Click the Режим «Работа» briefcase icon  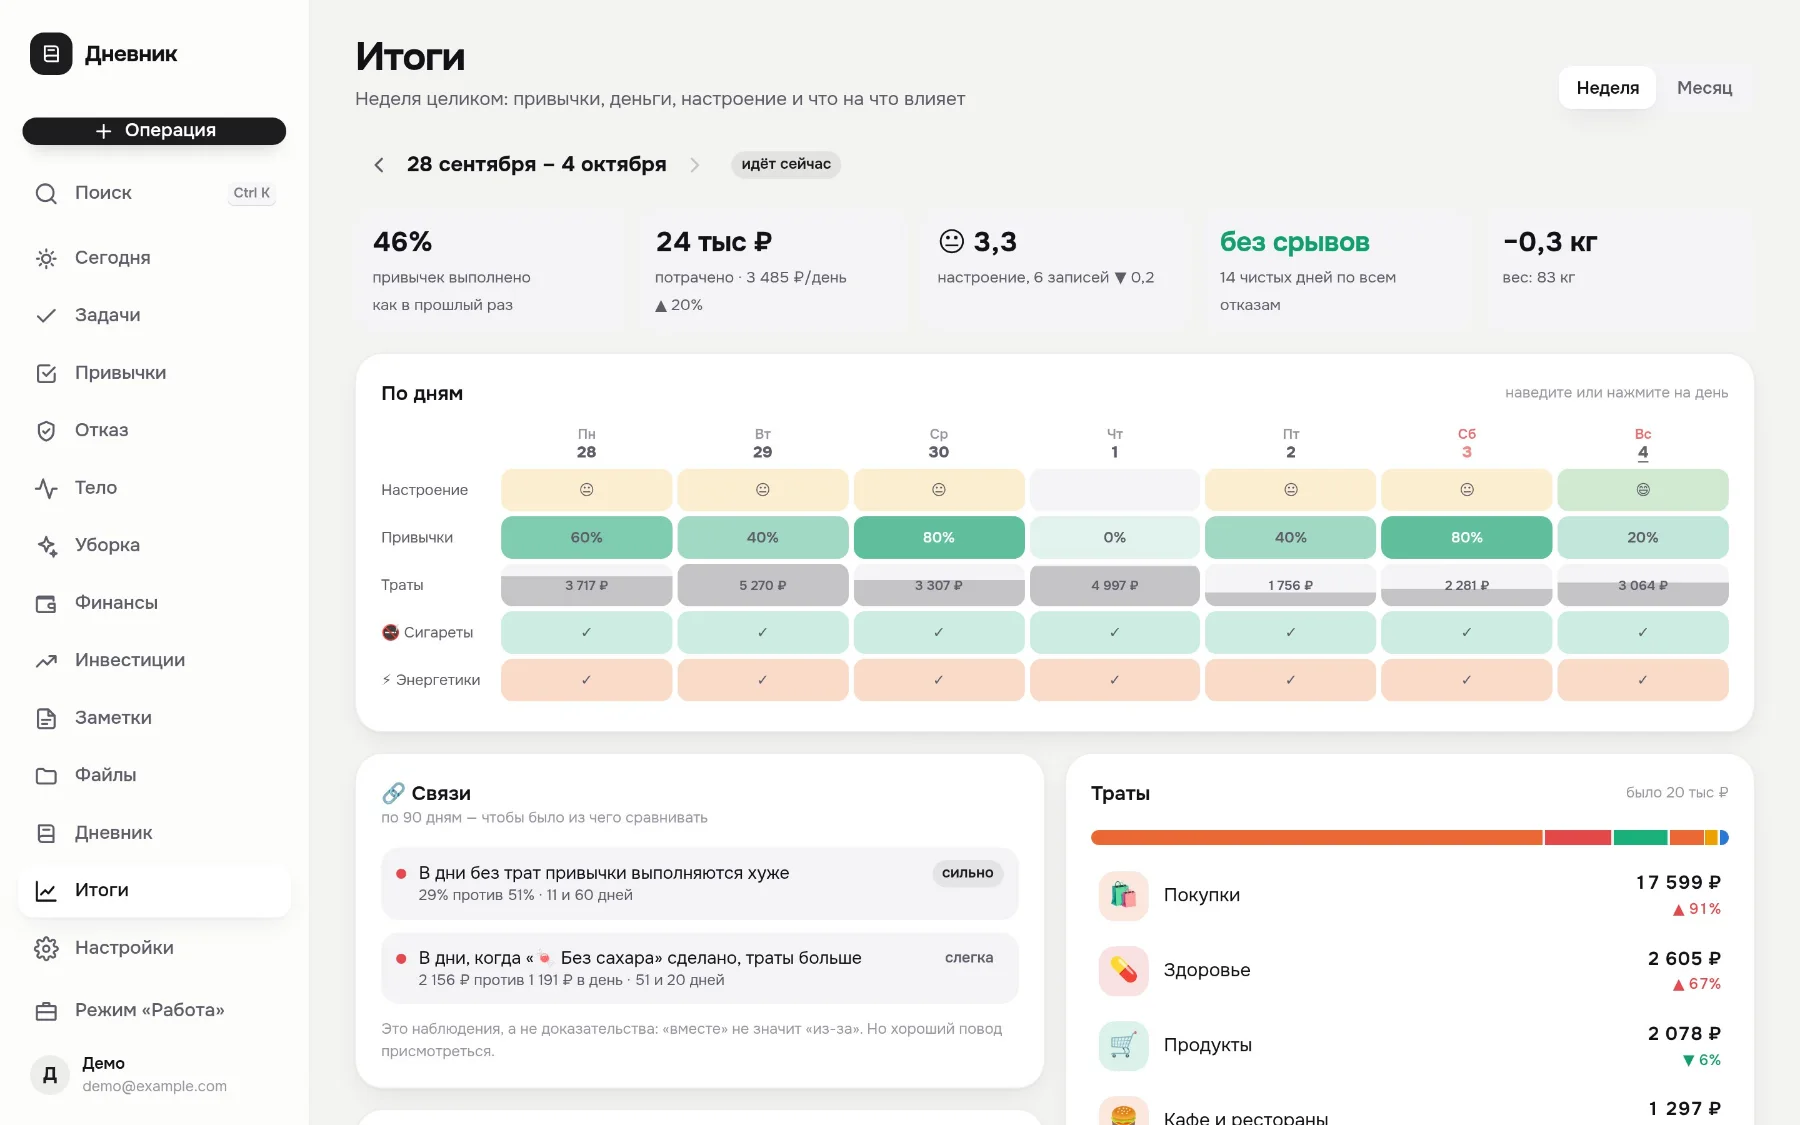point(46,1011)
